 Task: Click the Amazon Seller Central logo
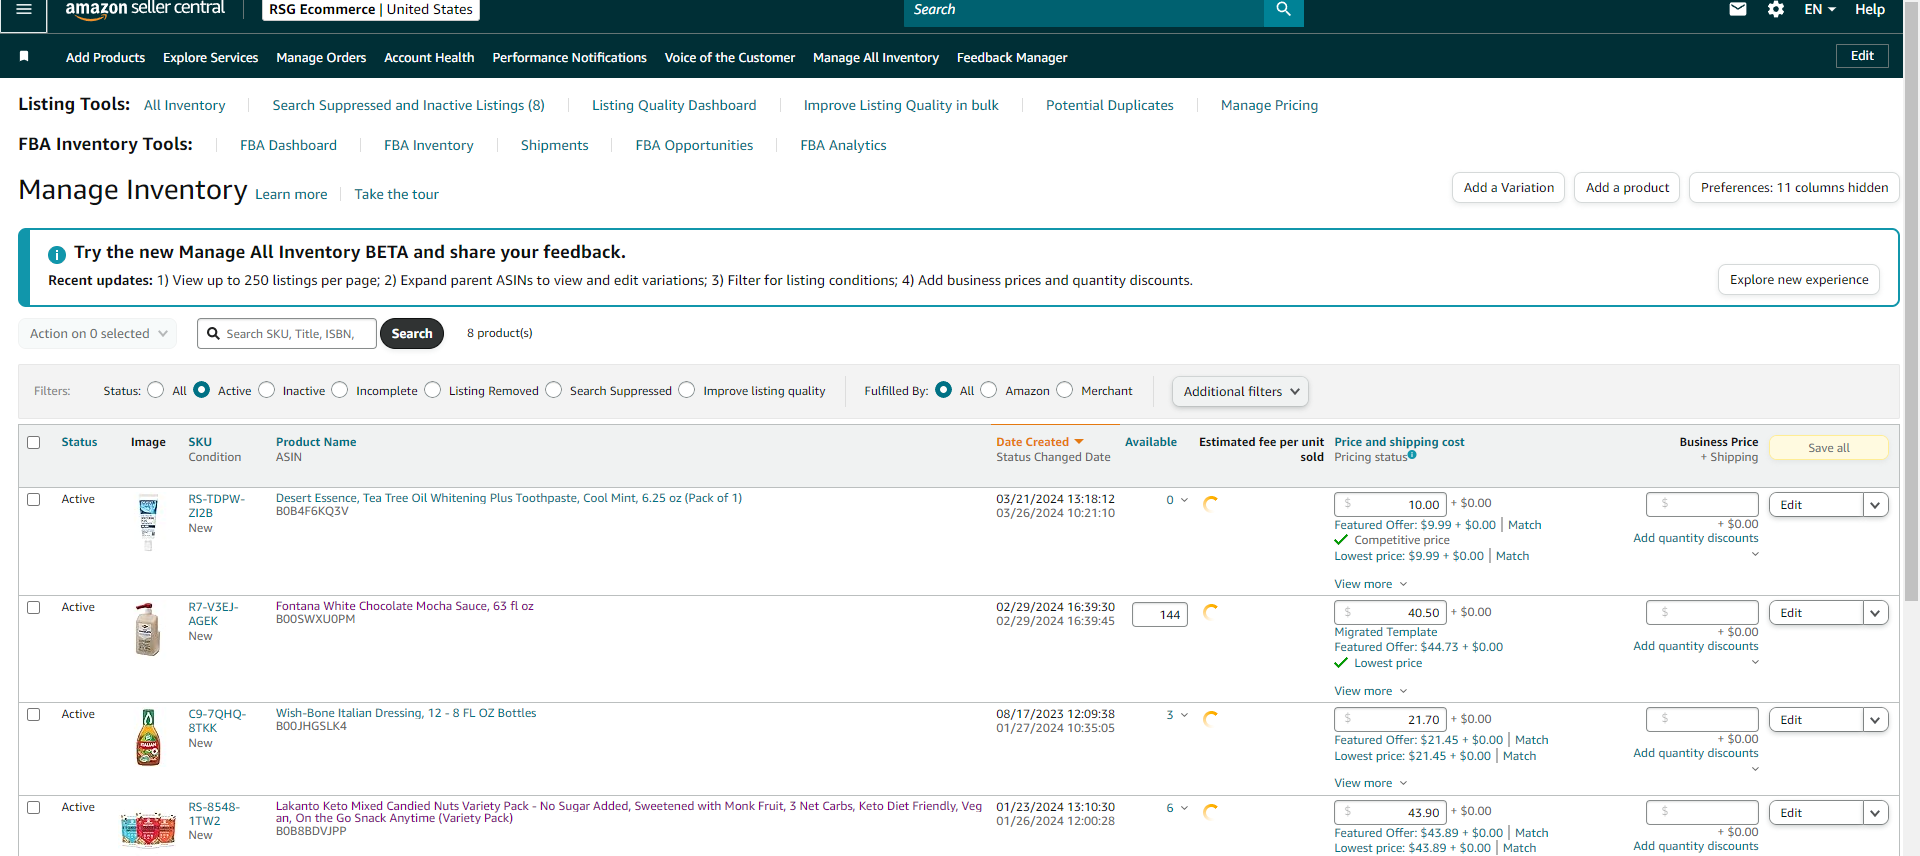(145, 10)
